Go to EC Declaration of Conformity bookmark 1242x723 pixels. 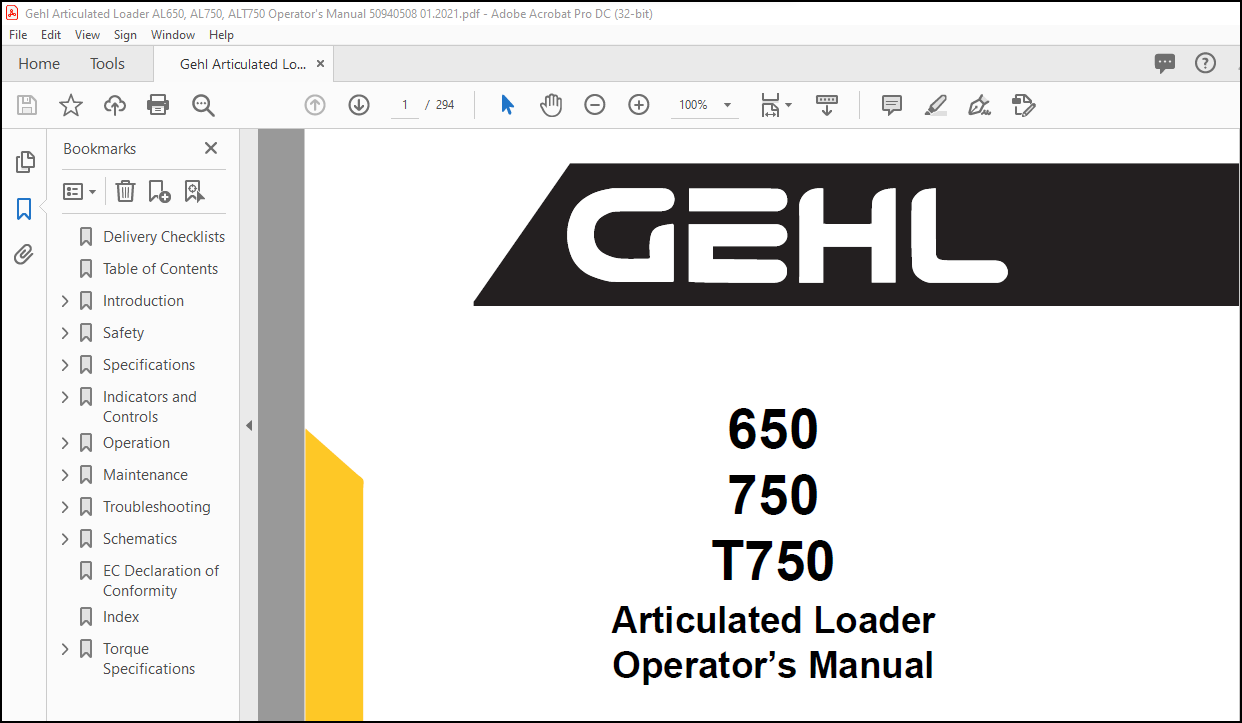click(161, 581)
